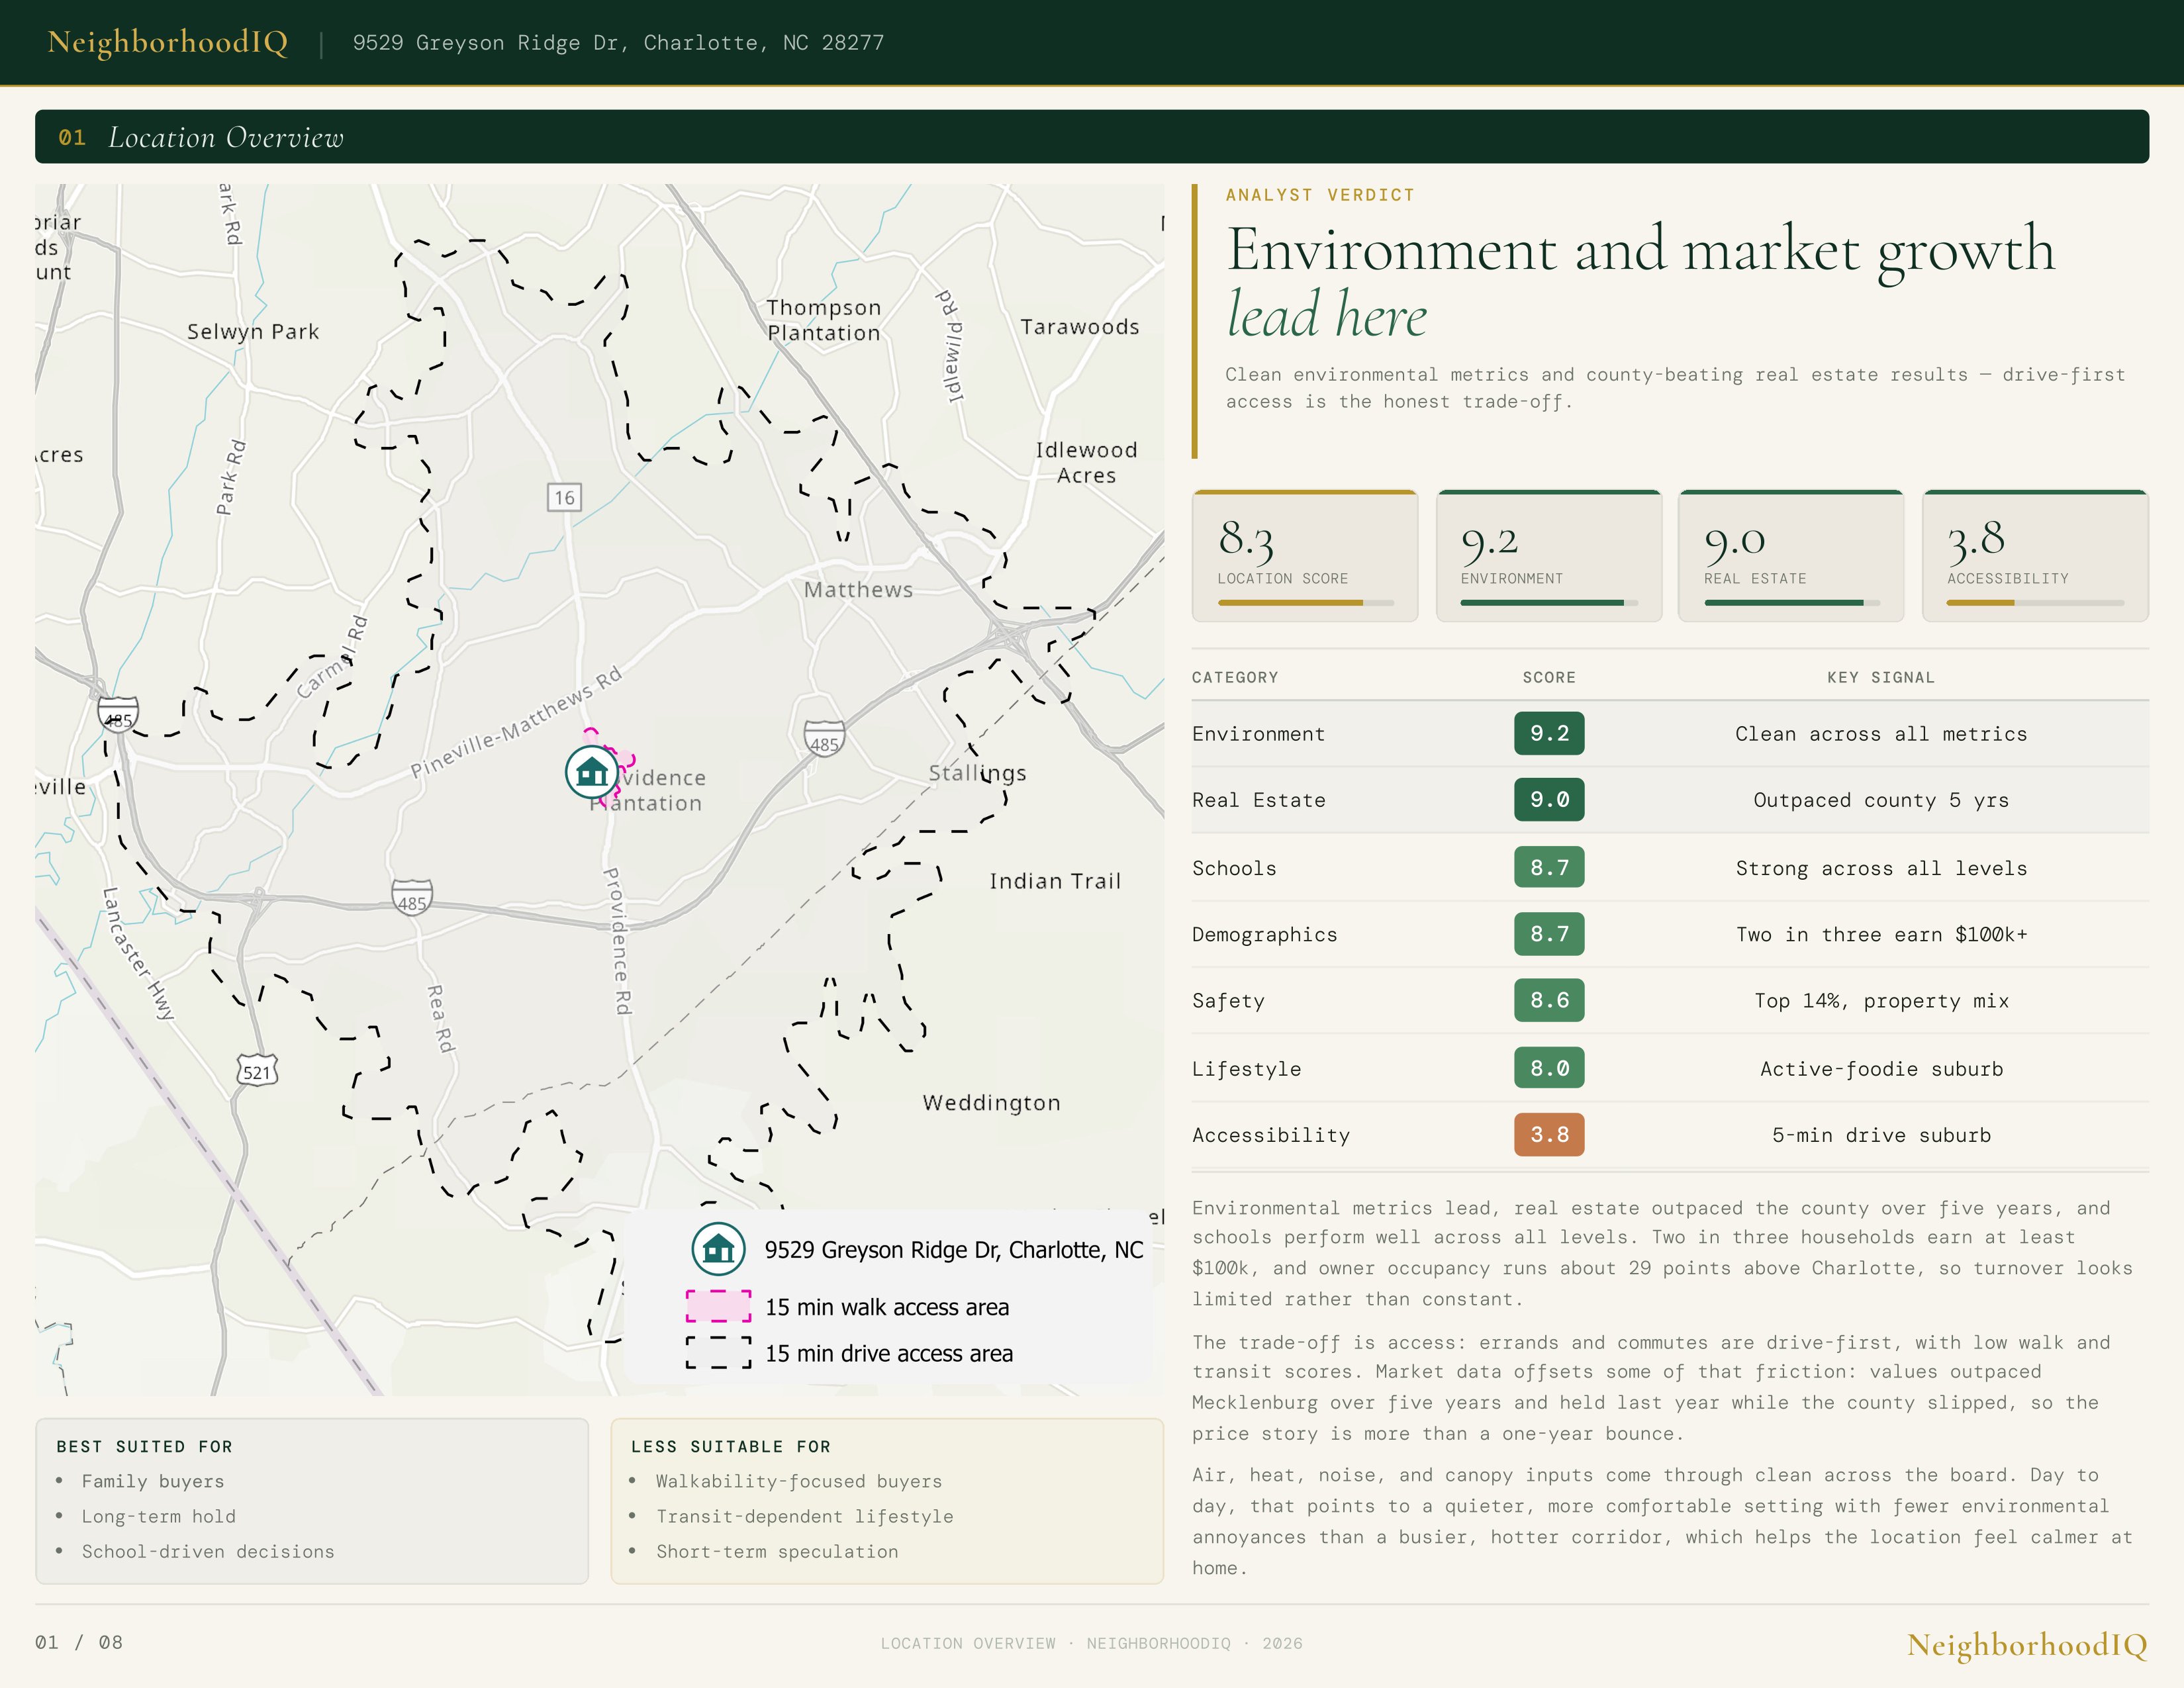2184x1688 pixels.
Task: Click the Idlewood Acres map label
Action: (x=1086, y=463)
